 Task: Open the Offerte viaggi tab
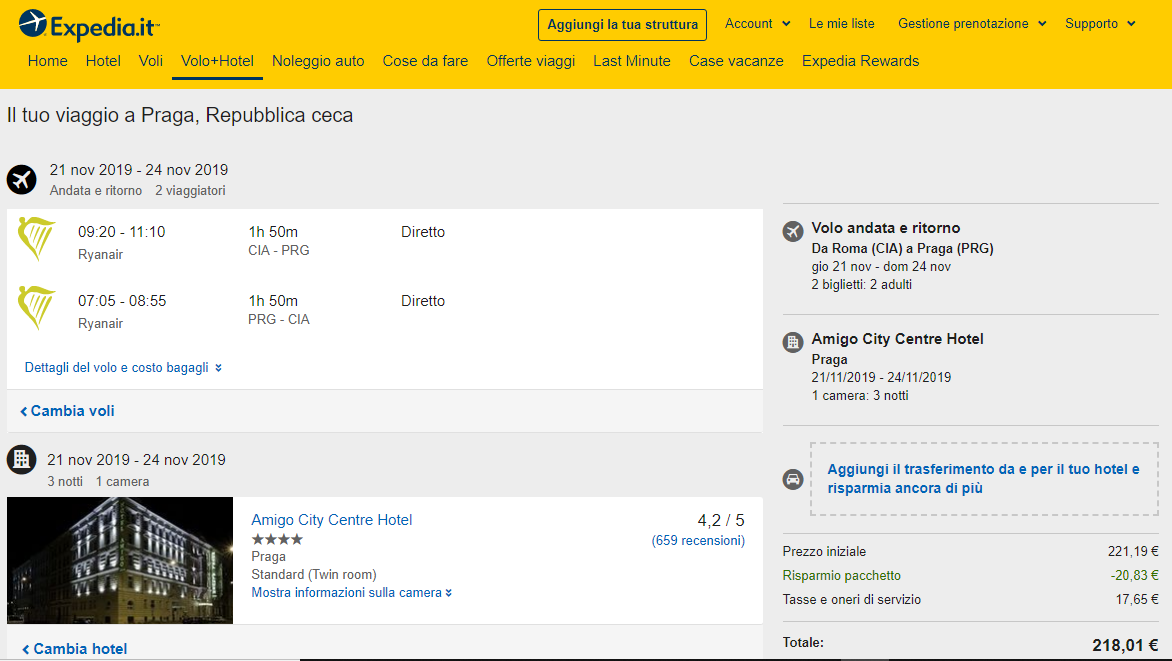point(531,61)
